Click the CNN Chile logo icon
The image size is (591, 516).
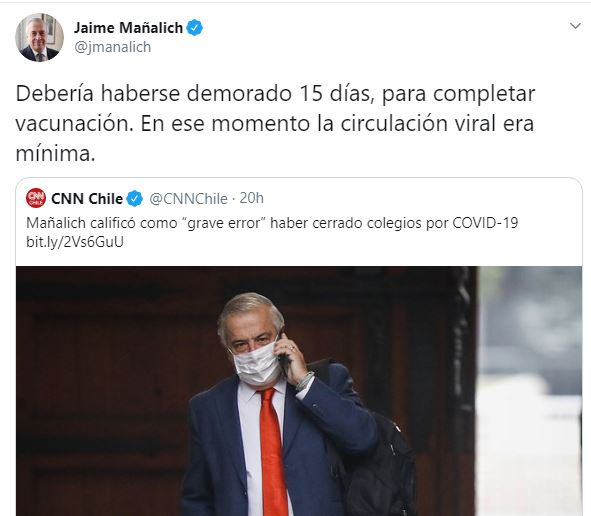pos(36,198)
